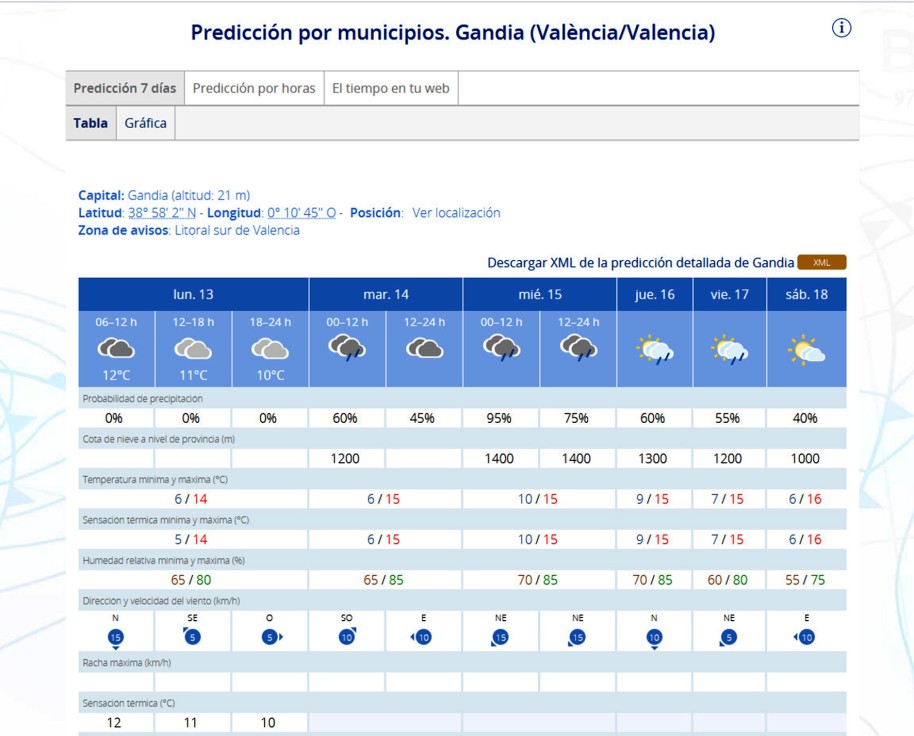Click Litoral sur de Valencia zone text

point(237,230)
